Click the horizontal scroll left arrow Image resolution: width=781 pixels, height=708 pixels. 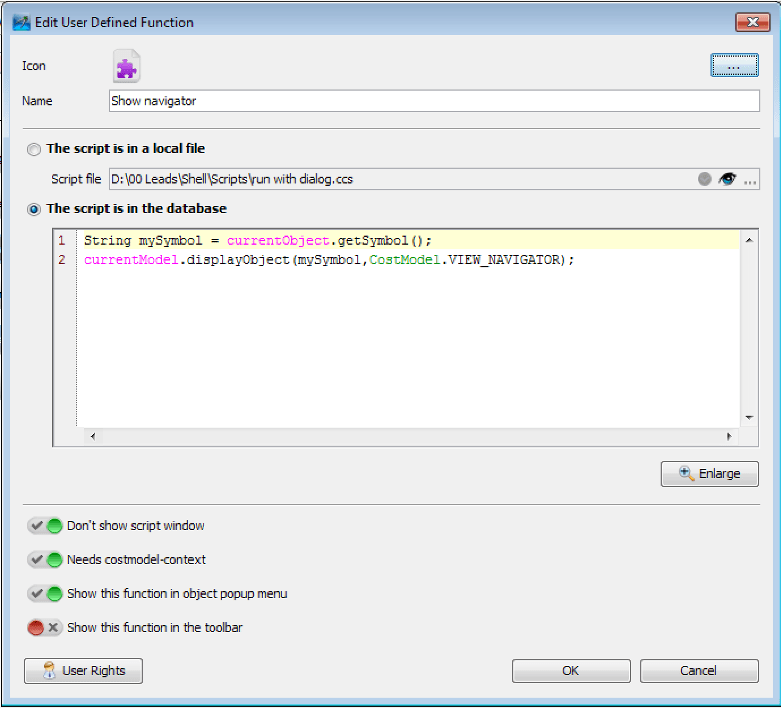click(x=93, y=436)
